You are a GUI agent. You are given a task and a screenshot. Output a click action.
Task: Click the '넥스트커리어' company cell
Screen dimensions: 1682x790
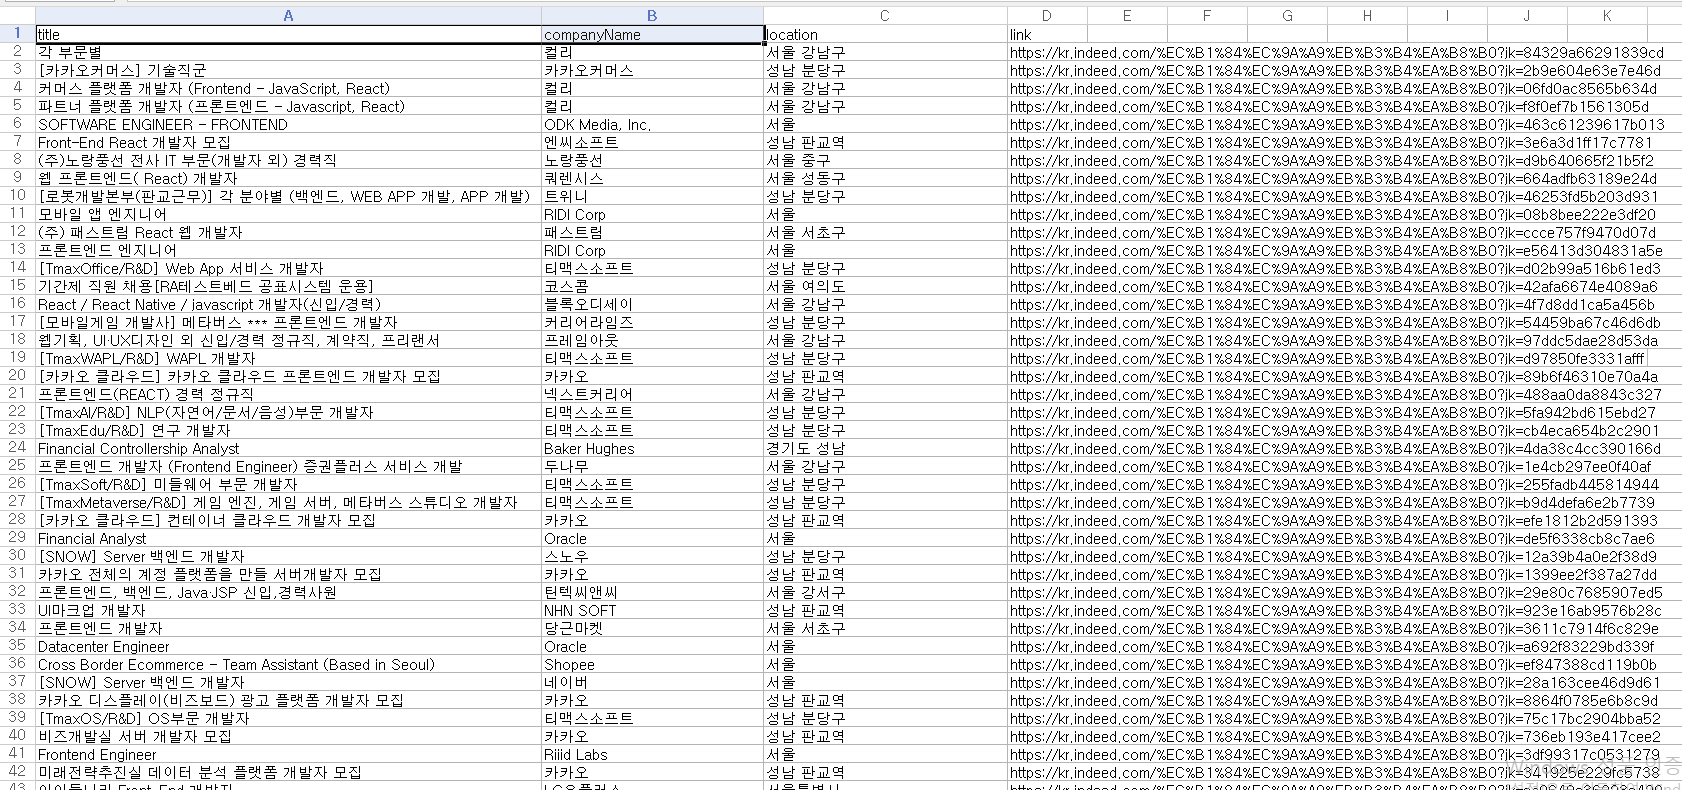click(x=652, y=394)
